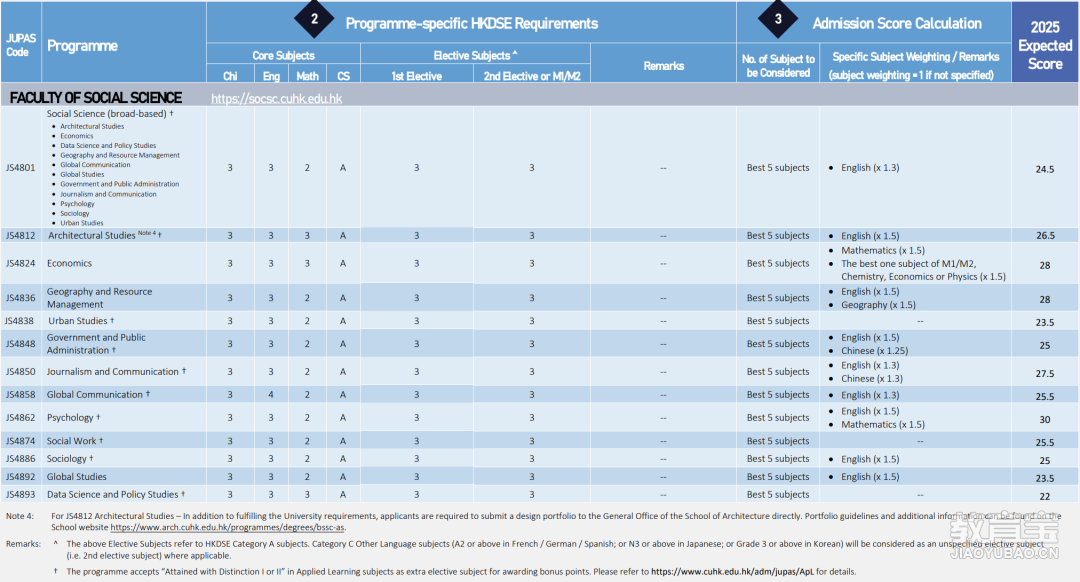Click the 'No. of Subject to be Considered' header
The image size is (1080, 582).
(x=778, y=66)
